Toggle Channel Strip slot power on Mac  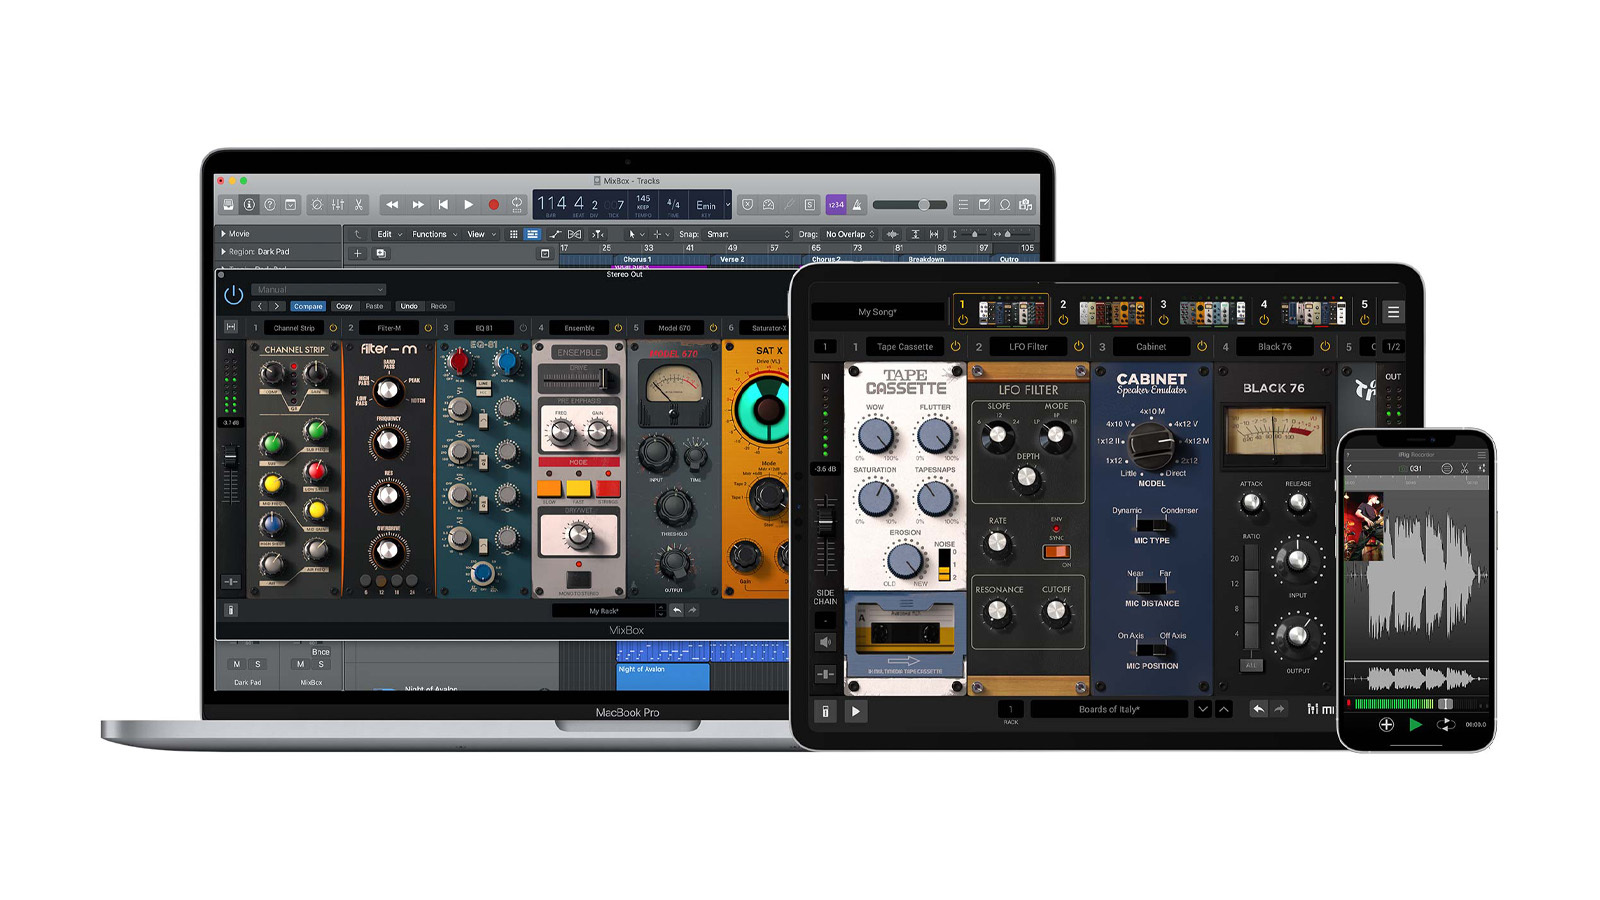(x=333, y=328)
